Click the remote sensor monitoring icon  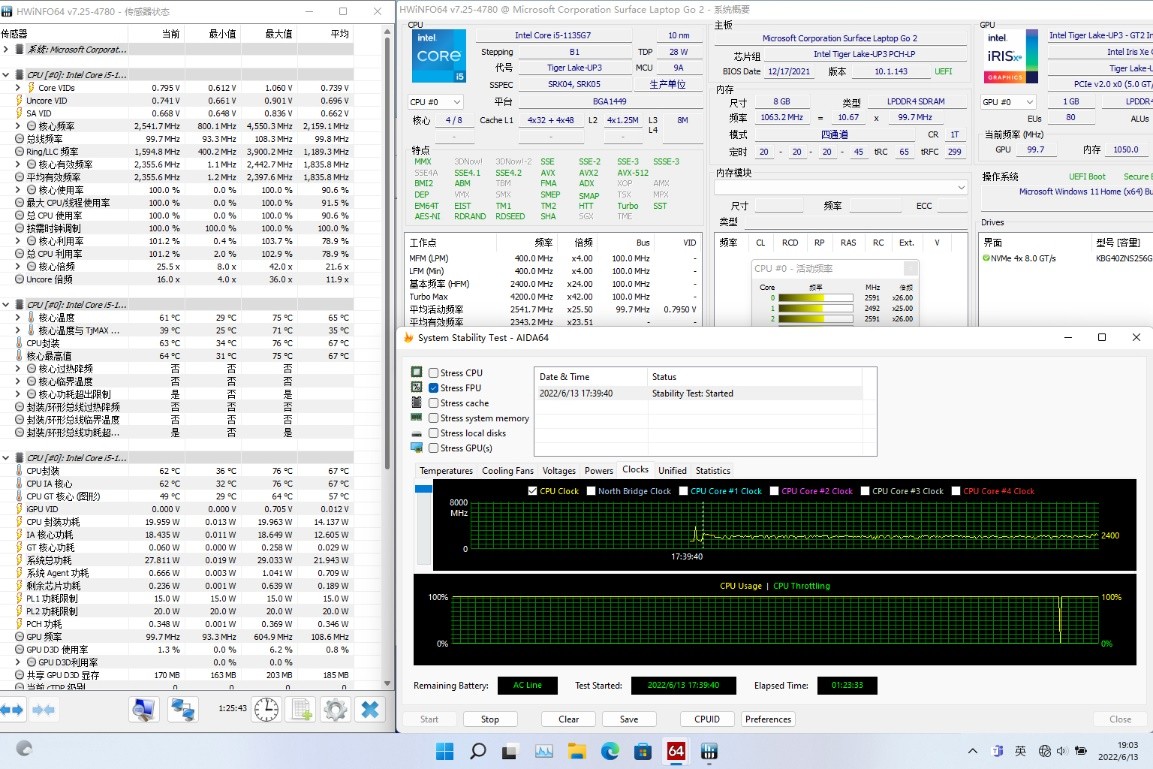pyautogui.click(x=182, y=709)
